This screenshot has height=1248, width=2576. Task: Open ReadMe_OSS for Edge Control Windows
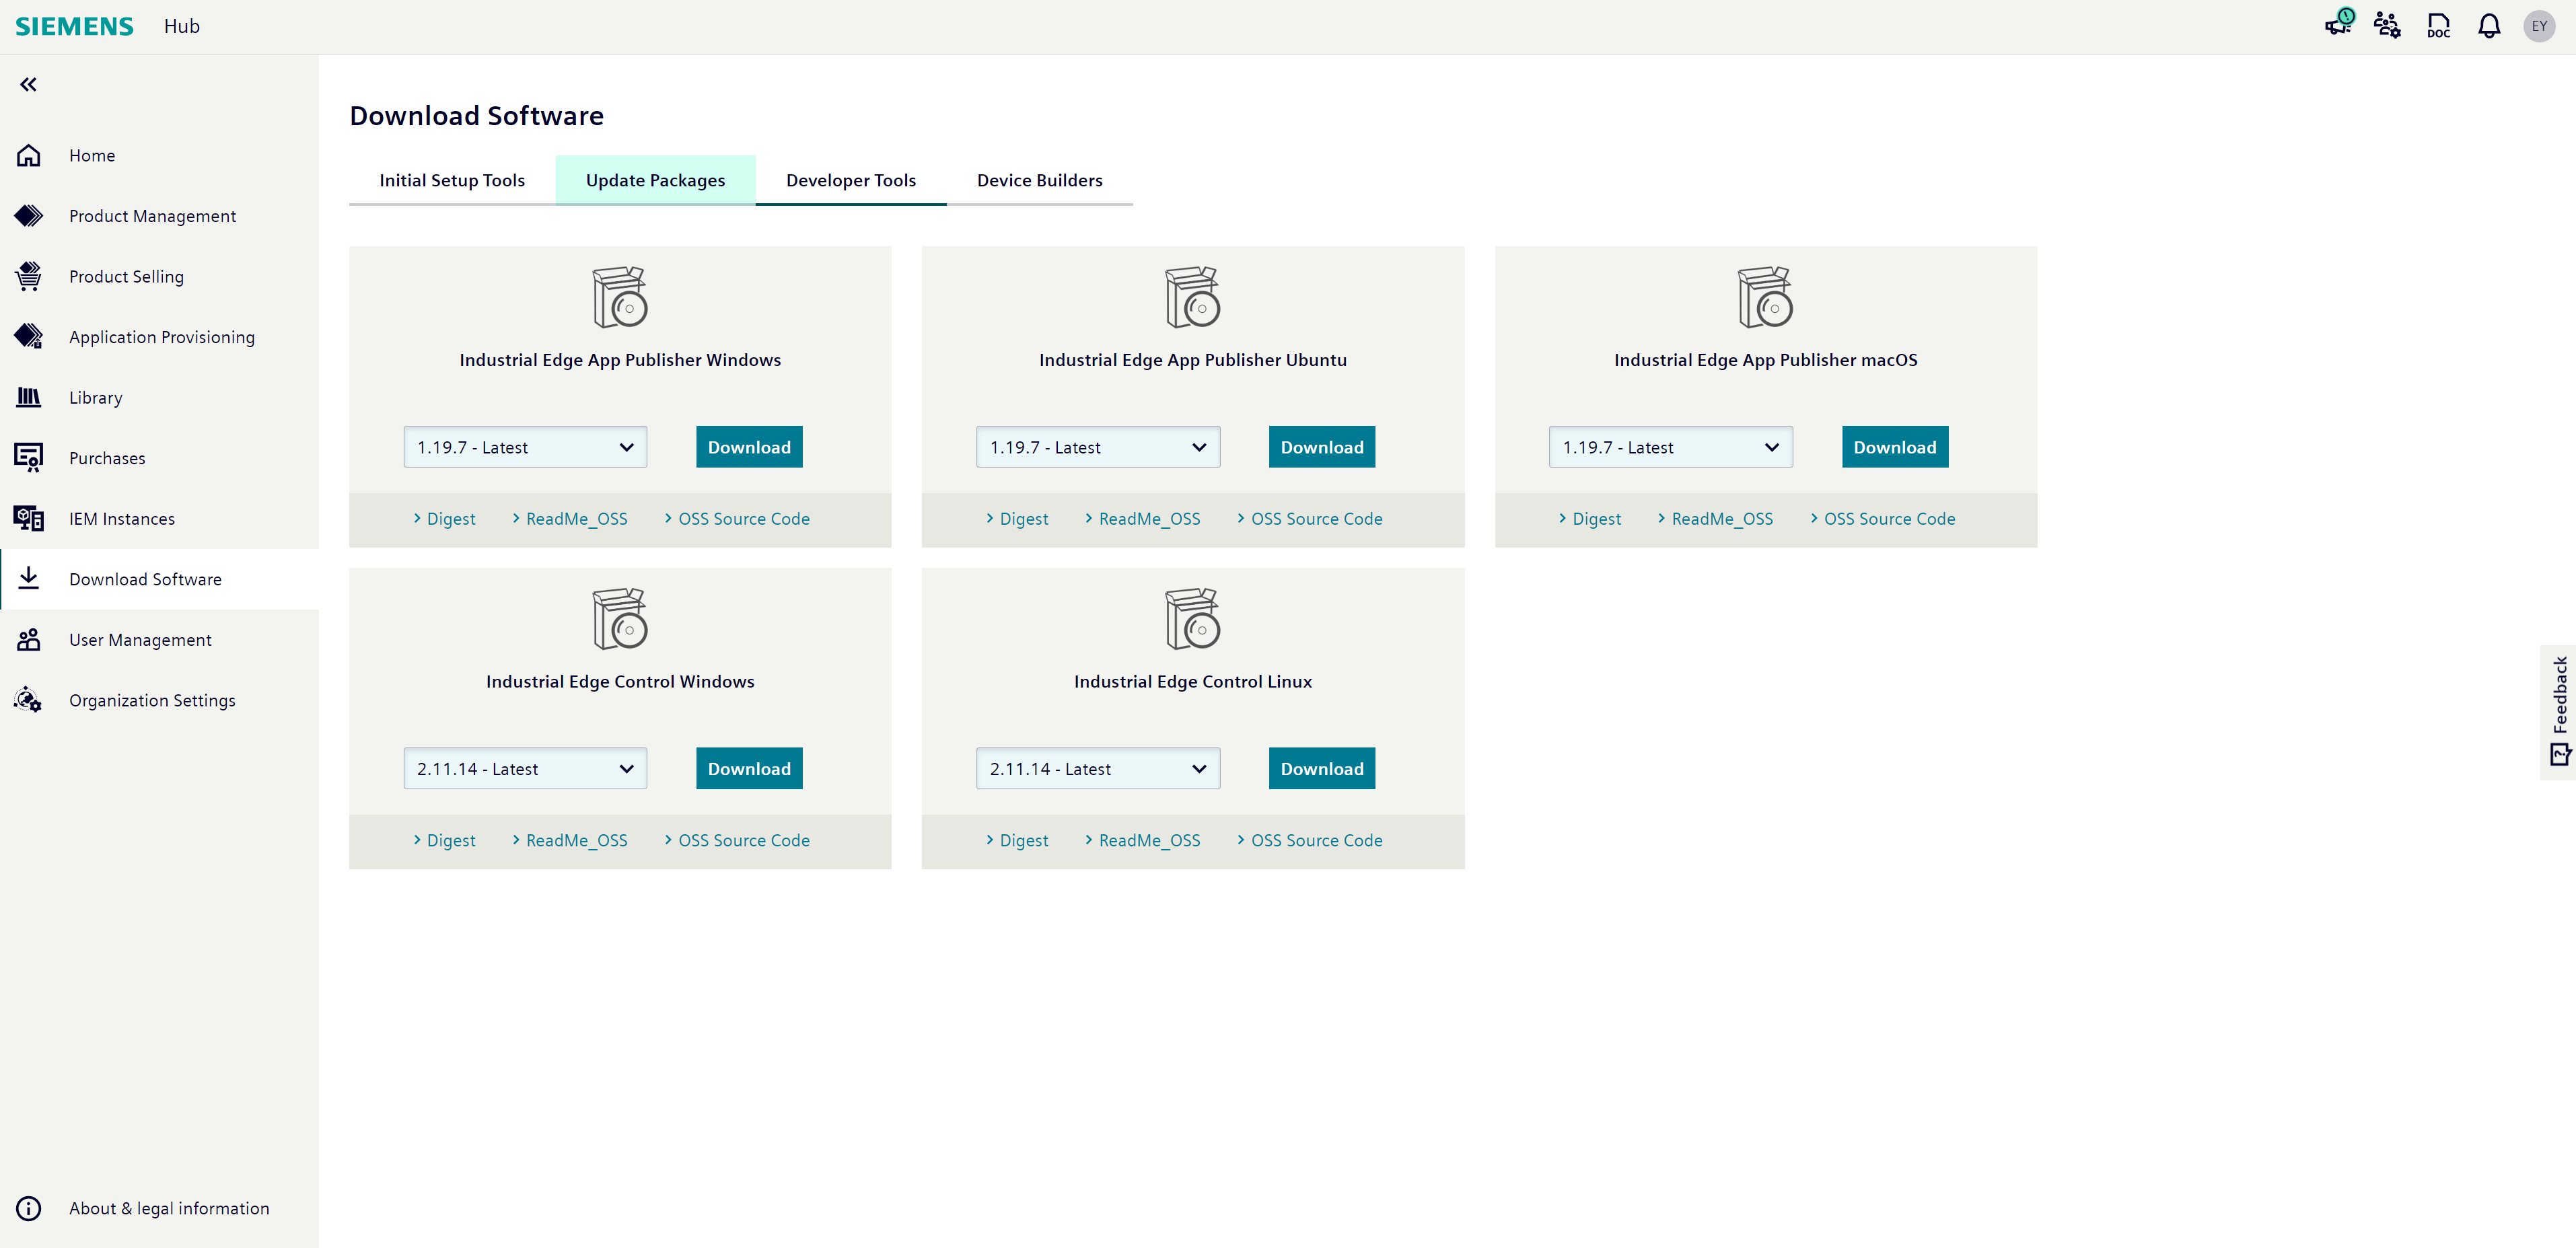tap(570, 840)
